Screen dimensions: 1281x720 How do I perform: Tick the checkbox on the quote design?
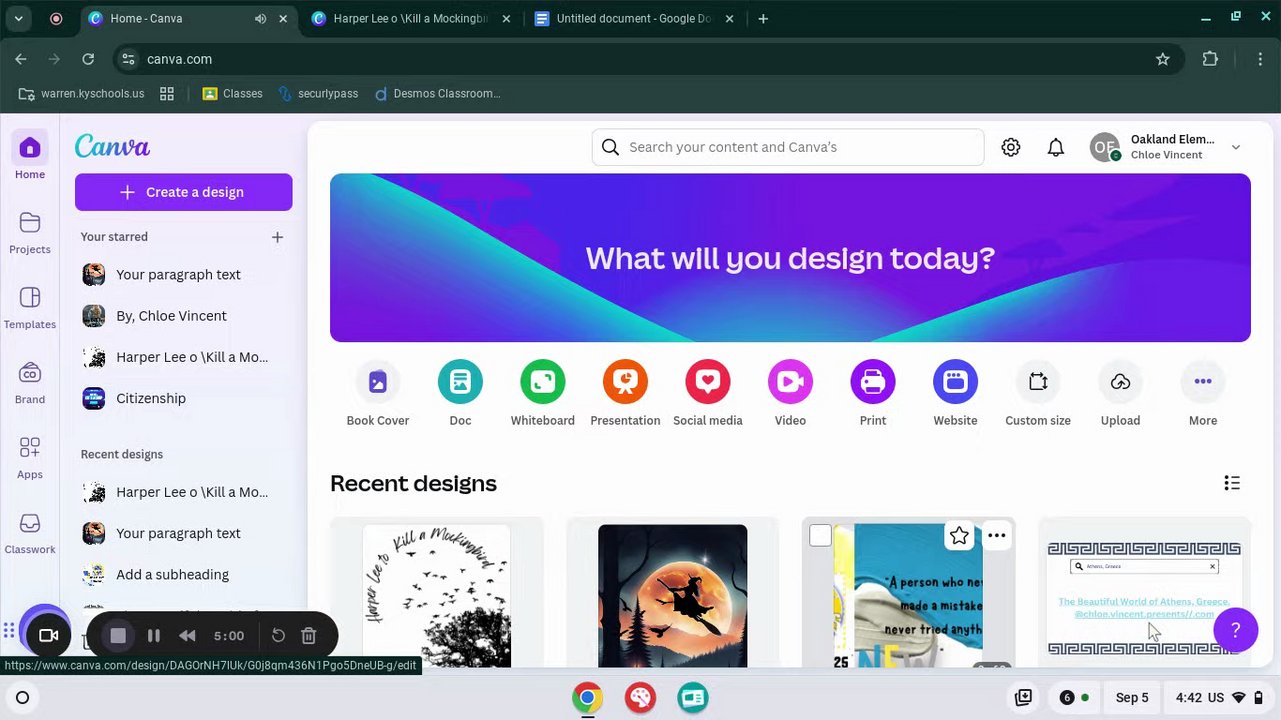point(820,536)
